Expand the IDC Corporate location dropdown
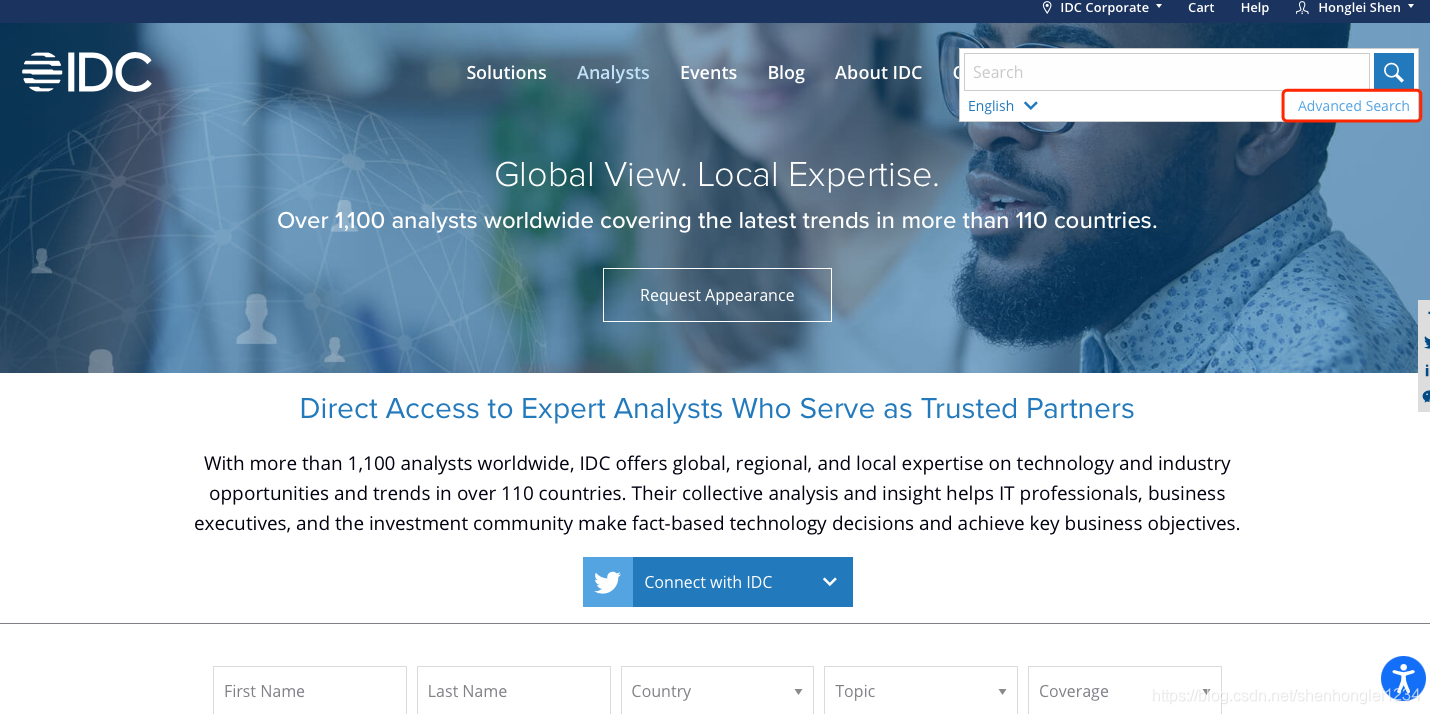This screenshot has width=1430, height=714. tap(1102, 8)
